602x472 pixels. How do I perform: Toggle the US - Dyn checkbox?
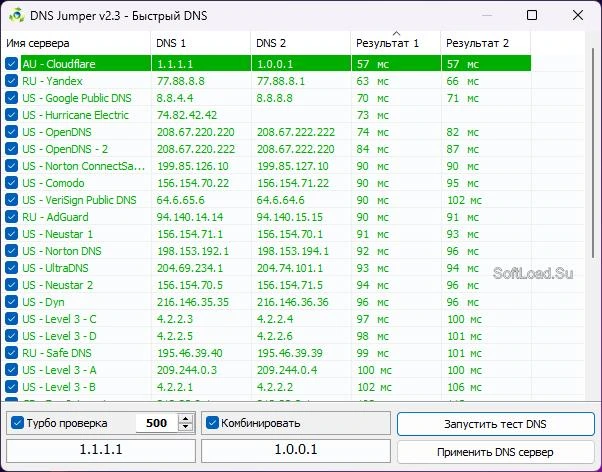pos(12,302)
